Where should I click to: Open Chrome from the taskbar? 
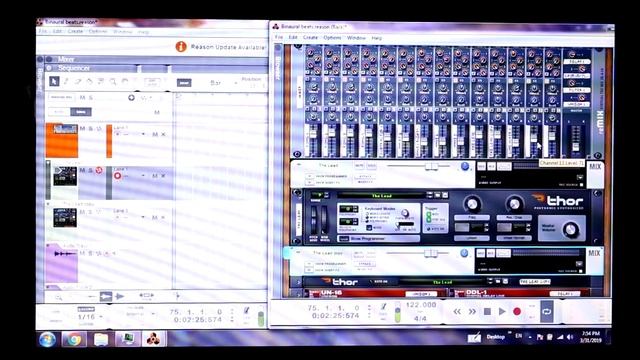pyautogui.click(x=74, y=339)
